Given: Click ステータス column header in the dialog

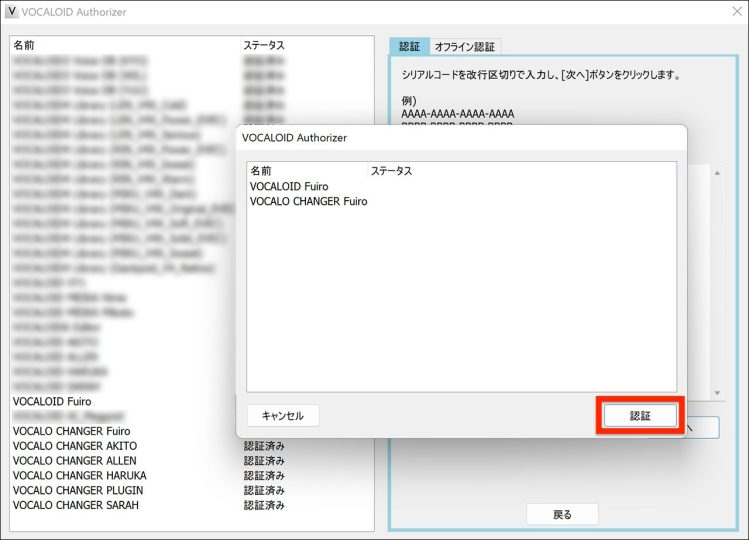Looking at the screenshot, I should coord(391,171).
